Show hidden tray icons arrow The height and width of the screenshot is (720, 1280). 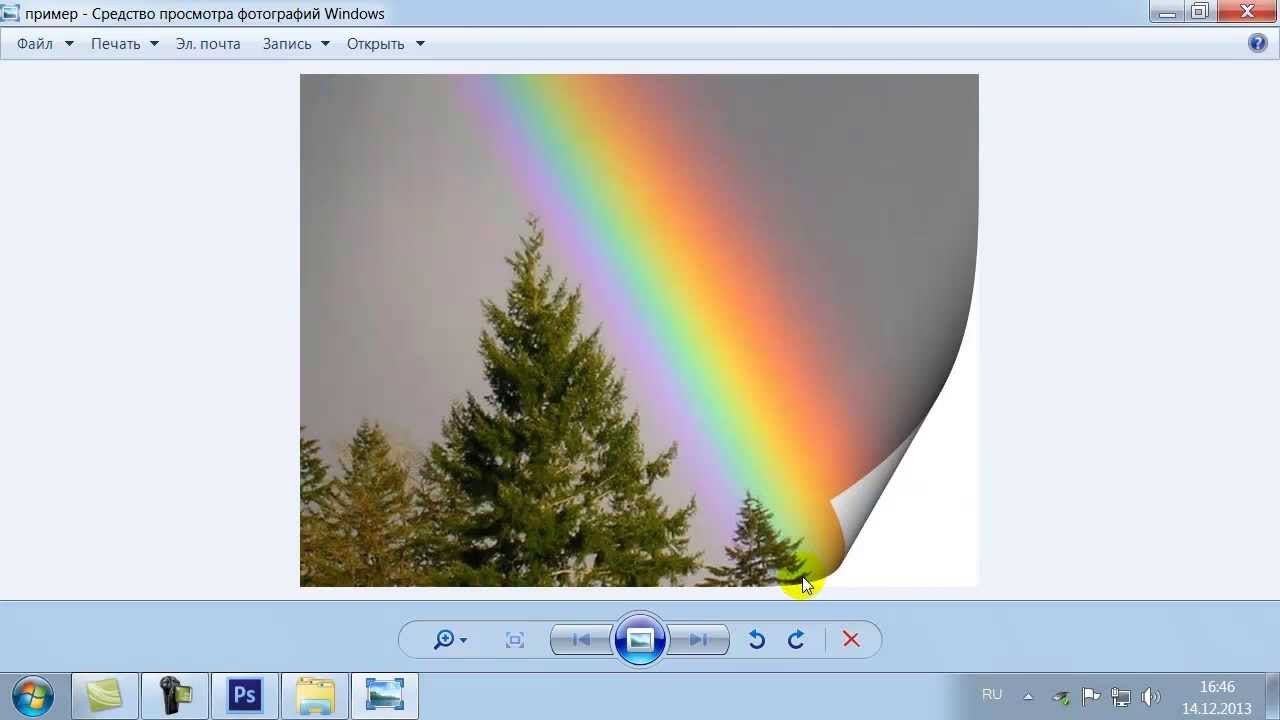[1028, 697]
